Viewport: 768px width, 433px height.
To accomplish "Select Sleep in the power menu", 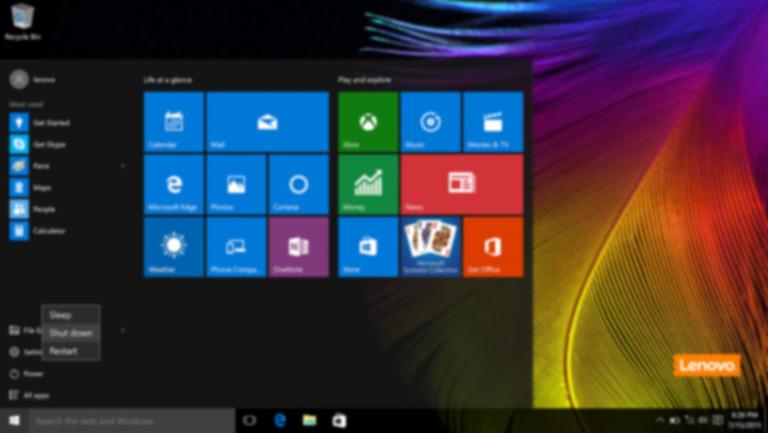I will [x=71, y=315].
